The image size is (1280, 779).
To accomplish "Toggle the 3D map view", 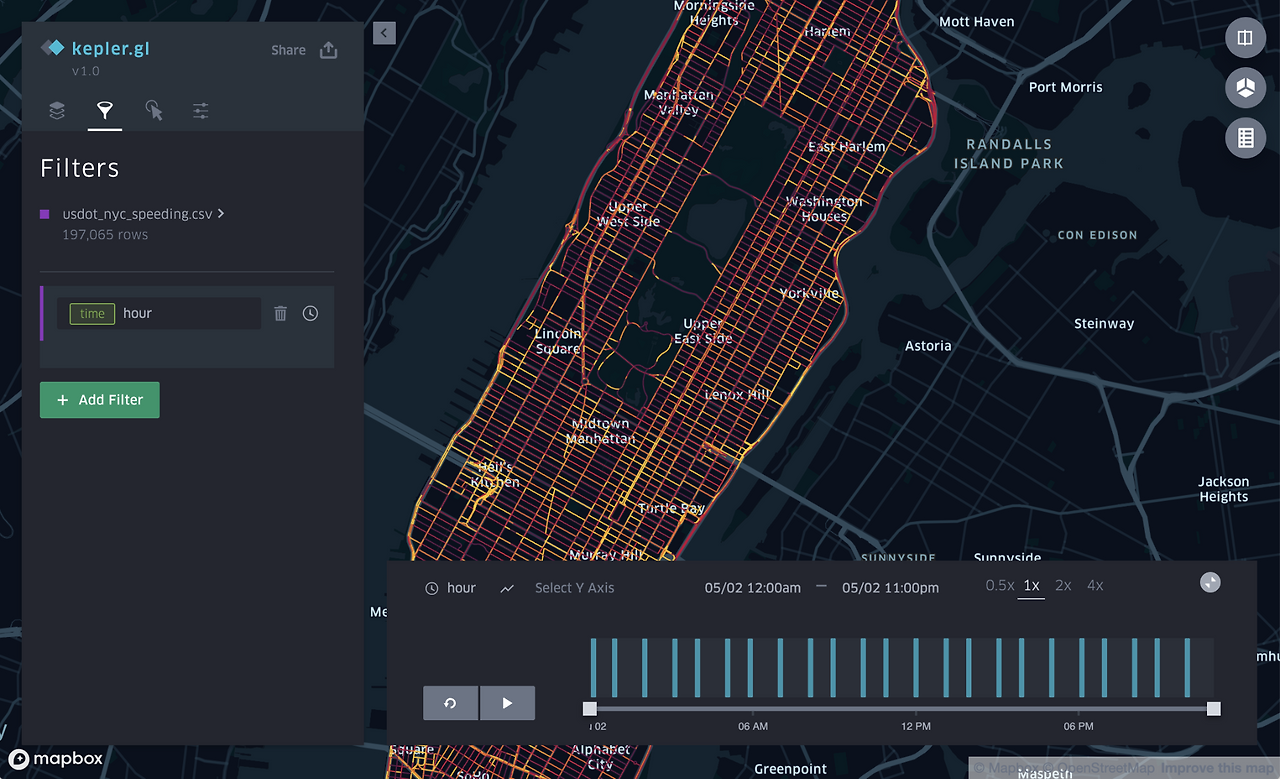I will (1245, 88).
